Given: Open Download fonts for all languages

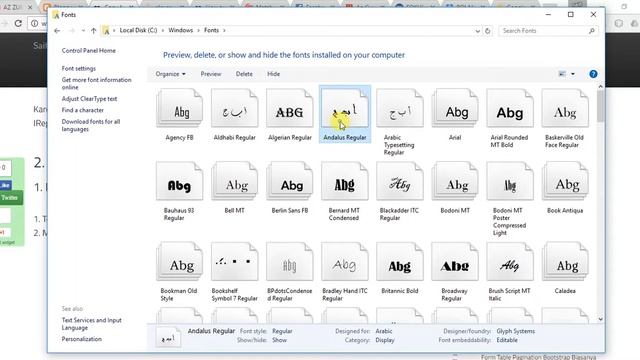Looking at the screenshot, I should pyautogui.click(x=91, y=125).
